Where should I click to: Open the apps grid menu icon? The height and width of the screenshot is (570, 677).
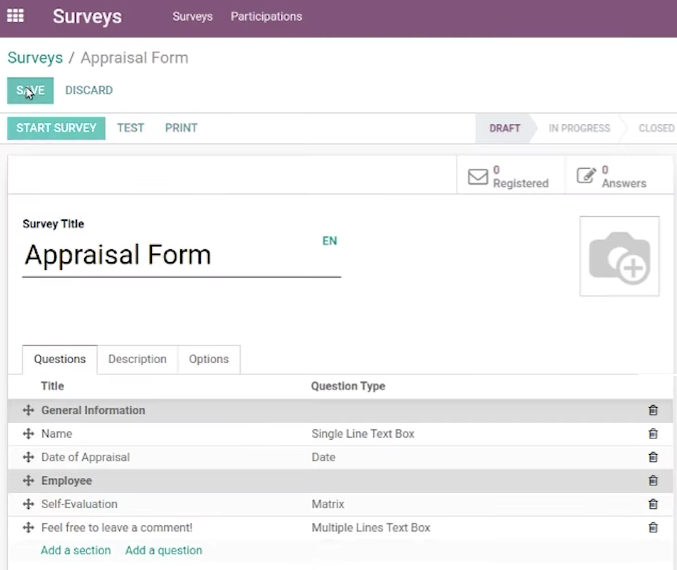tap(16, 16)
